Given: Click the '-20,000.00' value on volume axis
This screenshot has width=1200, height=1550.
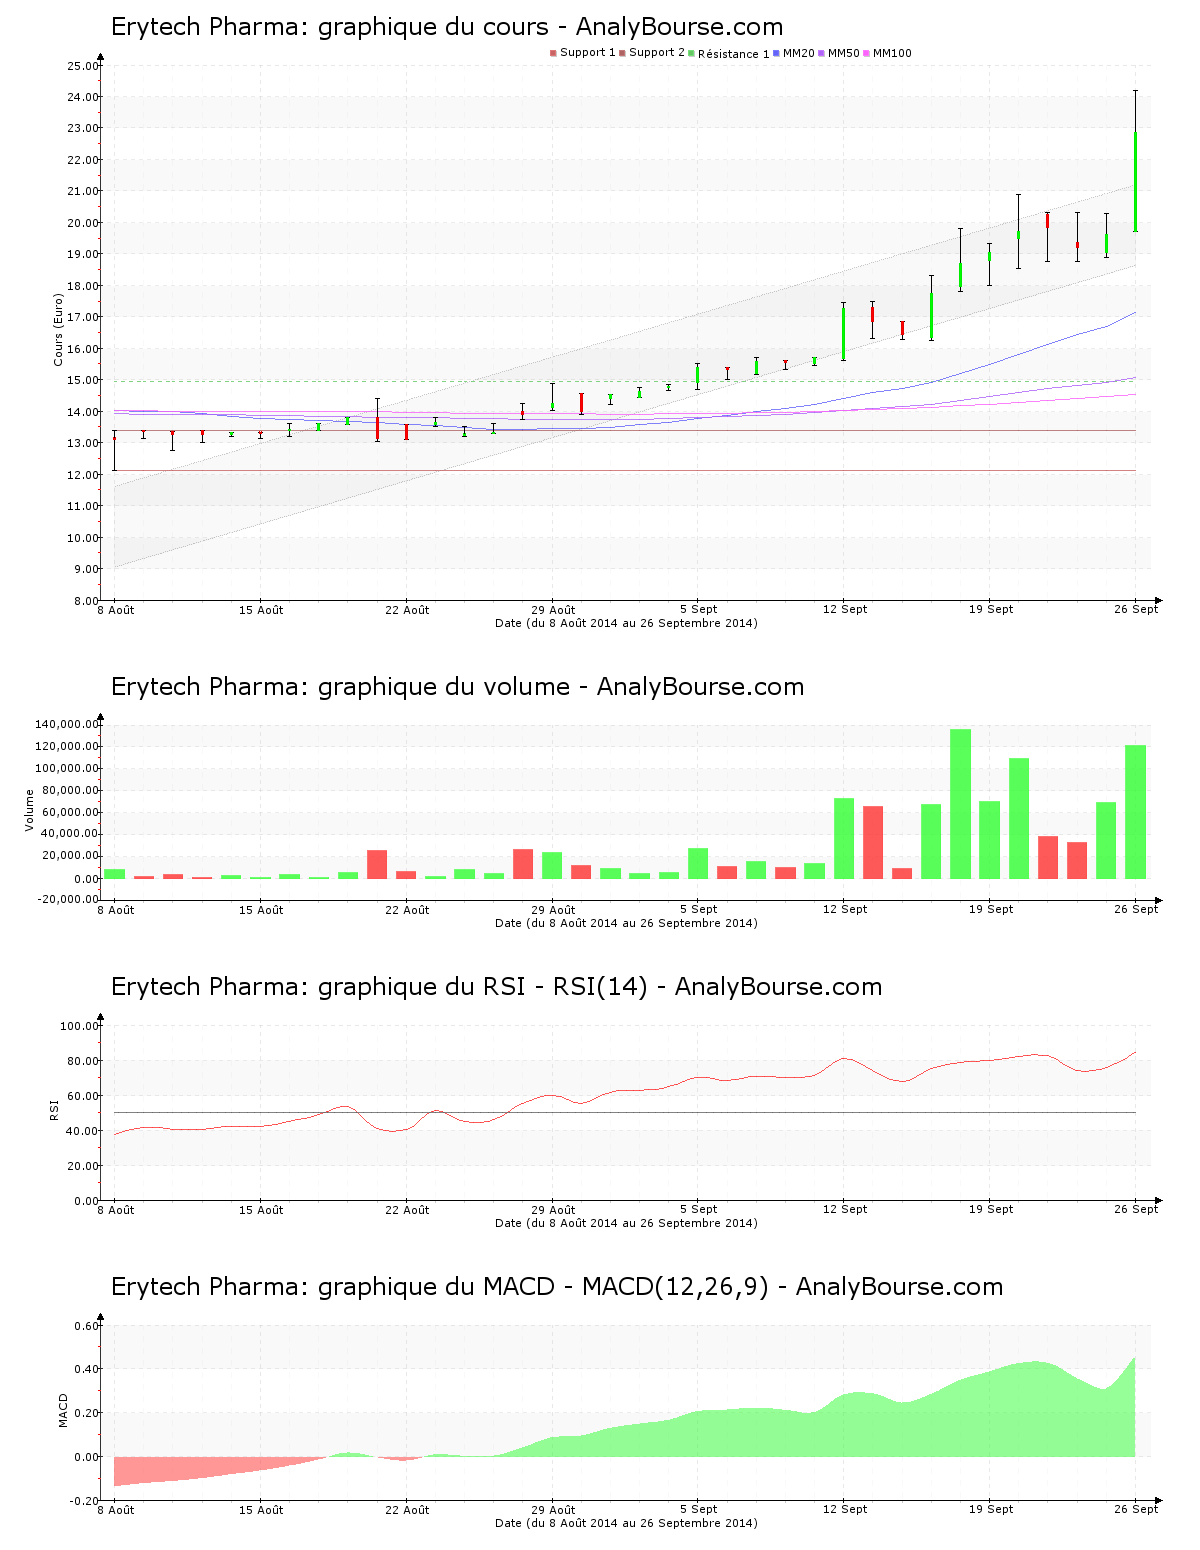Looking at the screenshot, I should pos(67,899).
